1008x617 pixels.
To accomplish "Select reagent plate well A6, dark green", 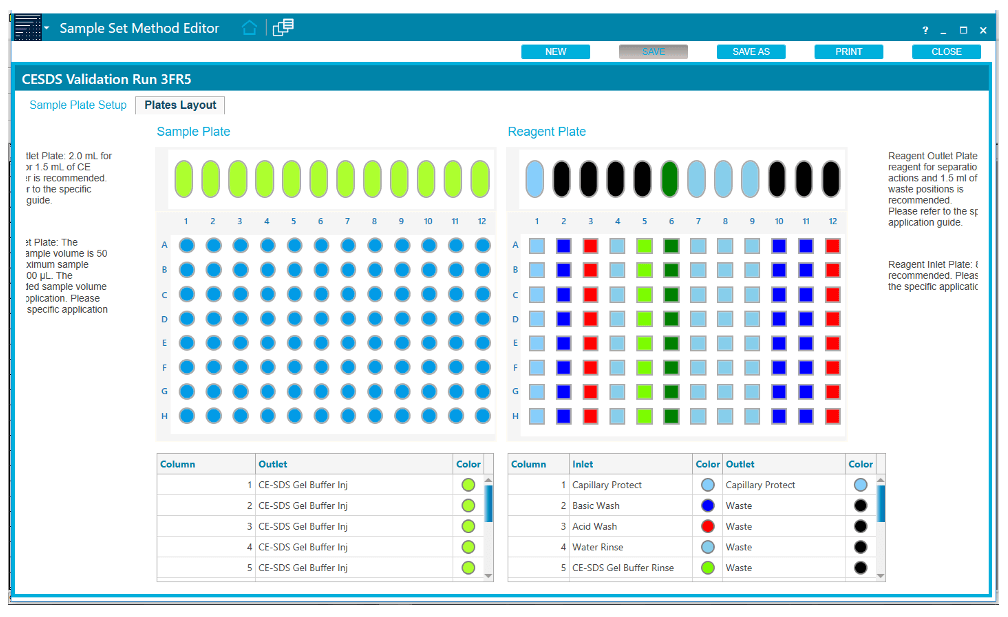I will (671, 246).
